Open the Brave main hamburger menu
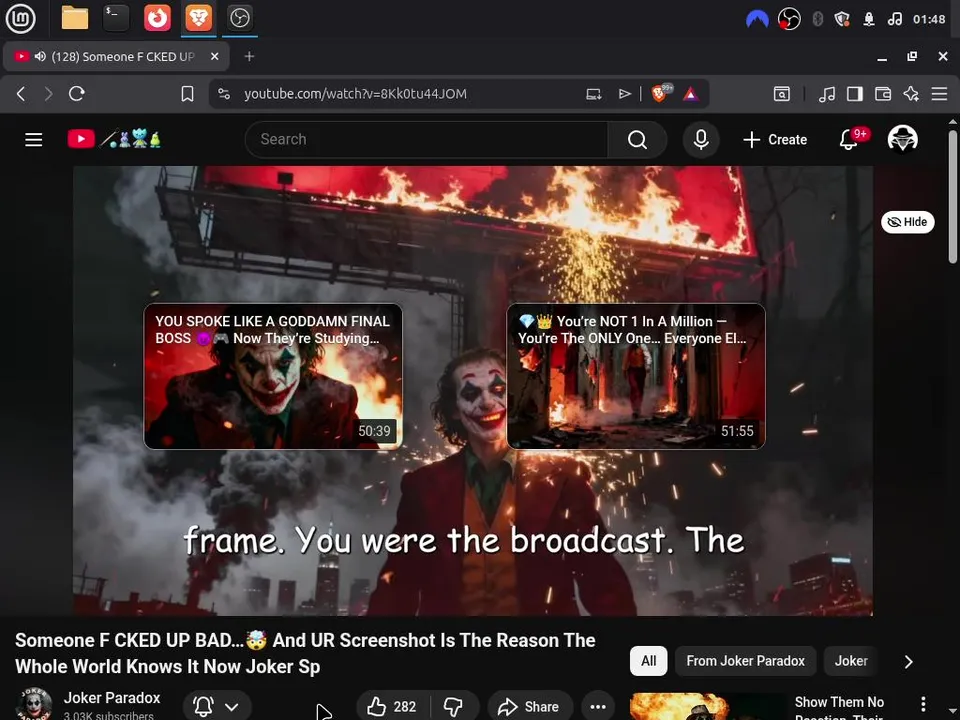This screenshot has width=960, height=720. [939, 94]
